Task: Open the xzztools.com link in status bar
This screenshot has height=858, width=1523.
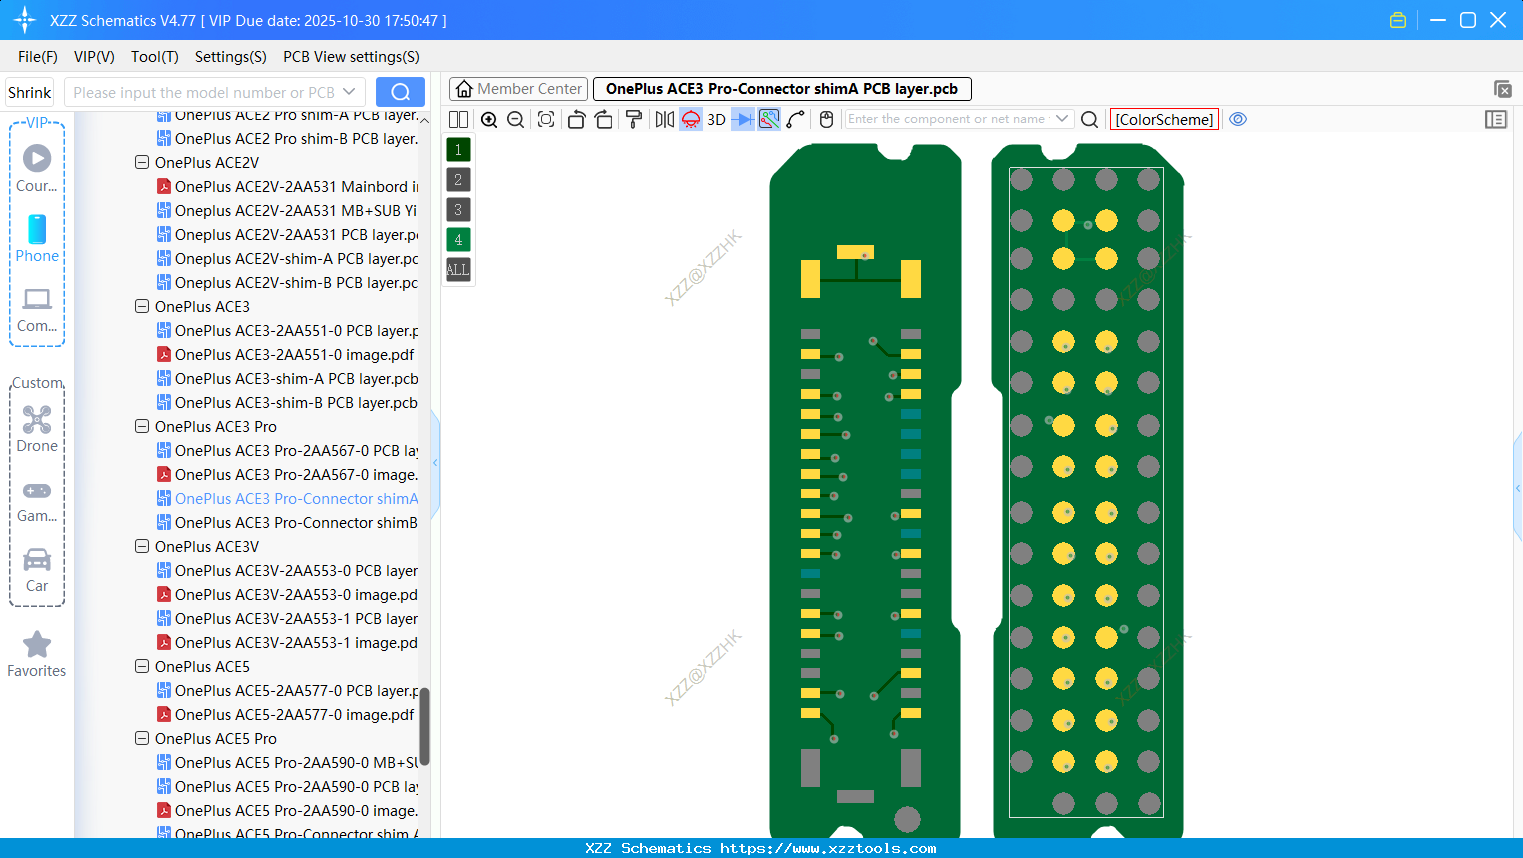Action: (828, 848)
